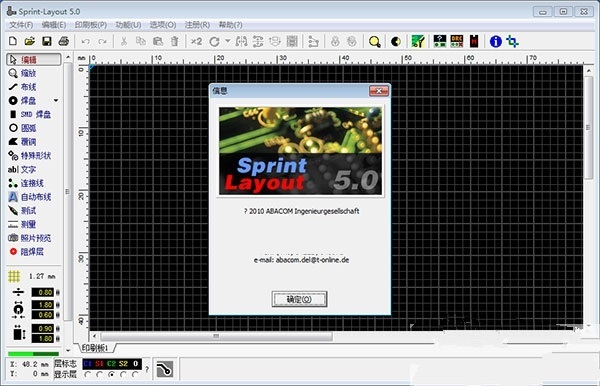Save the layout with the floppy disk icon

47,41
